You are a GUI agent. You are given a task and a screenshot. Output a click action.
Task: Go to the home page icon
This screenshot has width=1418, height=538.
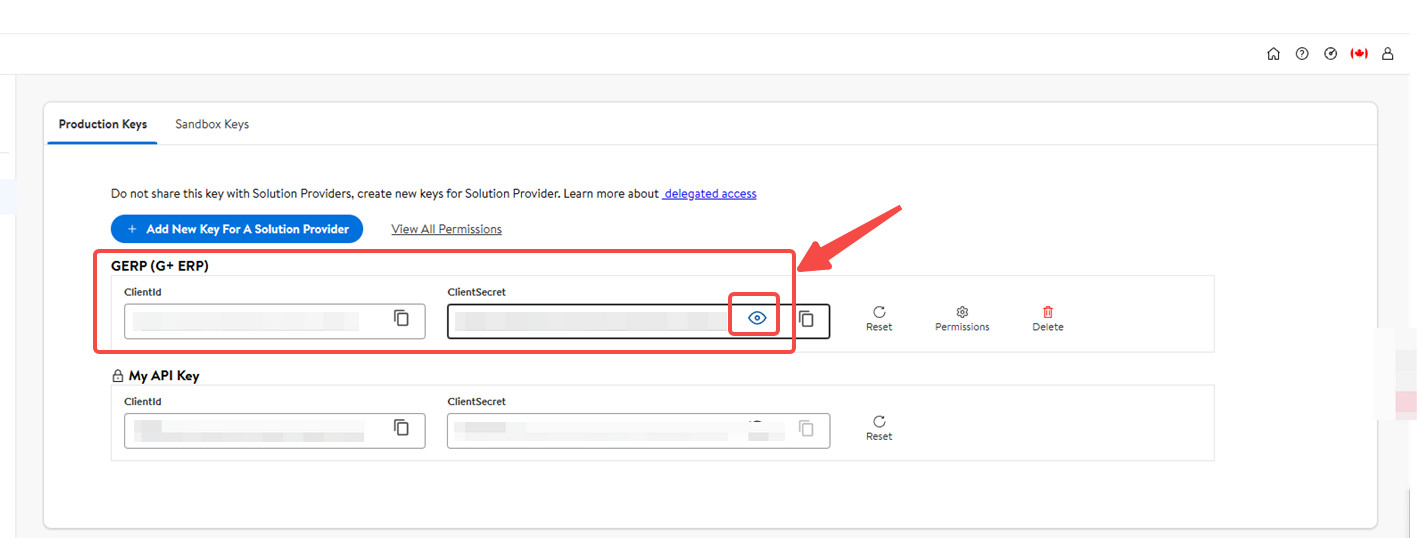pyautogui.click(x=1273, y=54)
